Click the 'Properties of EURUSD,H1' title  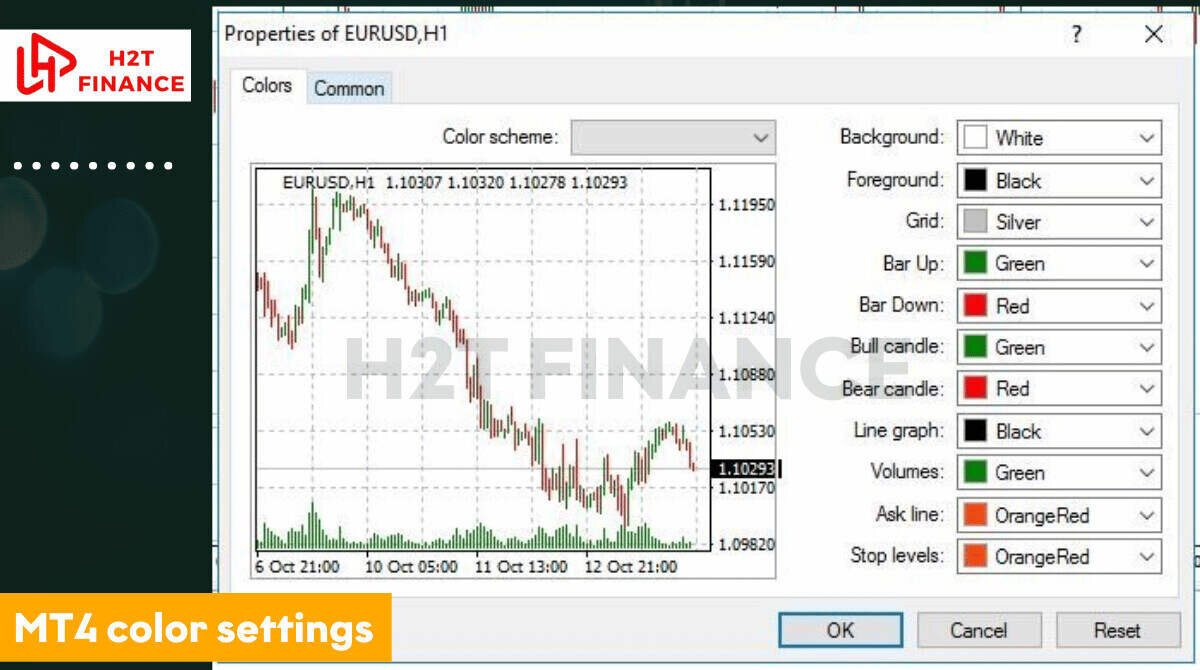[336, 33]
